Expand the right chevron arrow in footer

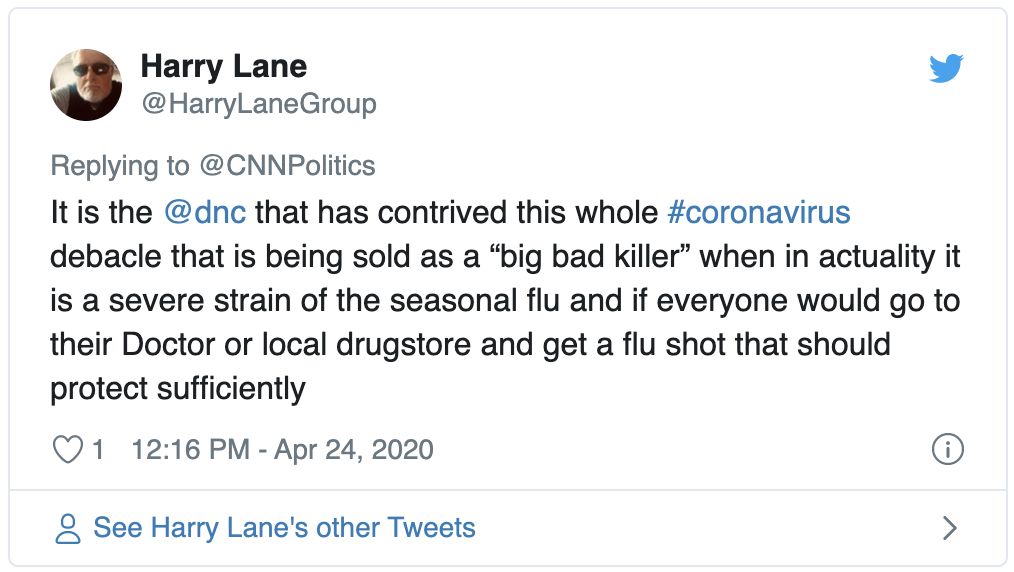[x=949, y=528]
